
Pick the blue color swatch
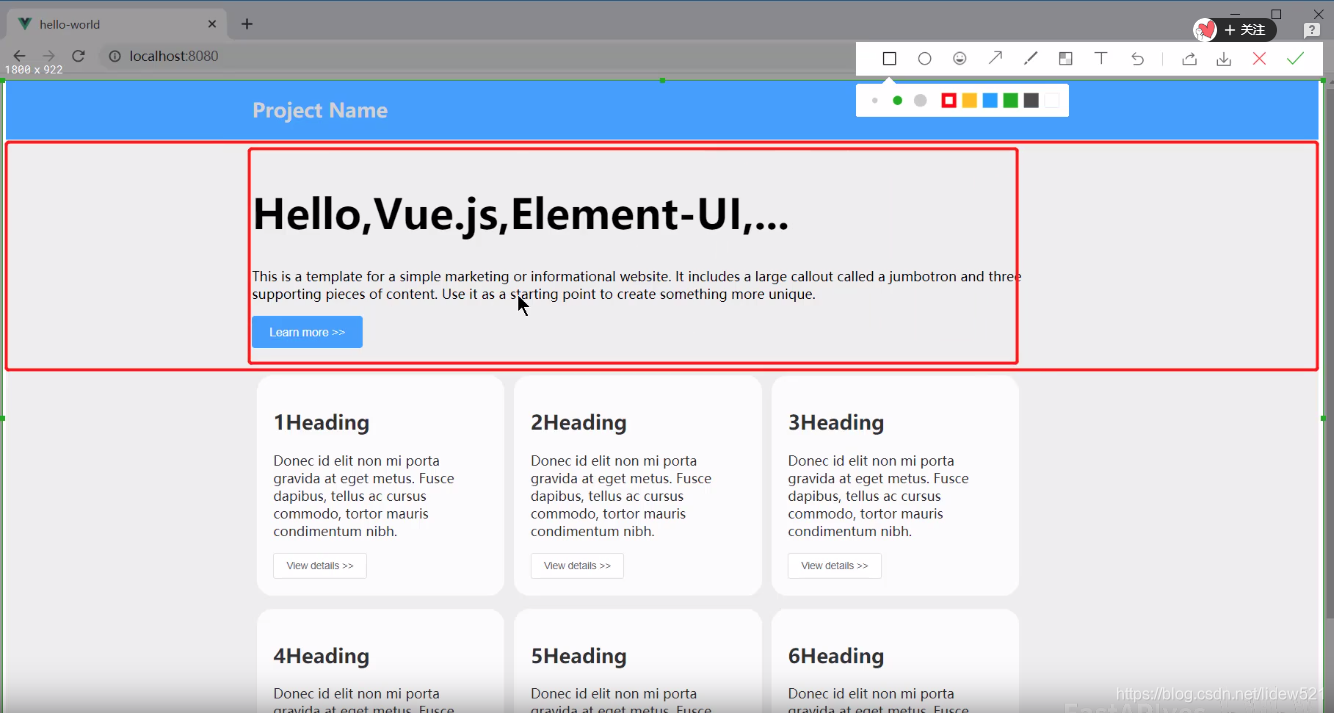point(990,101)
